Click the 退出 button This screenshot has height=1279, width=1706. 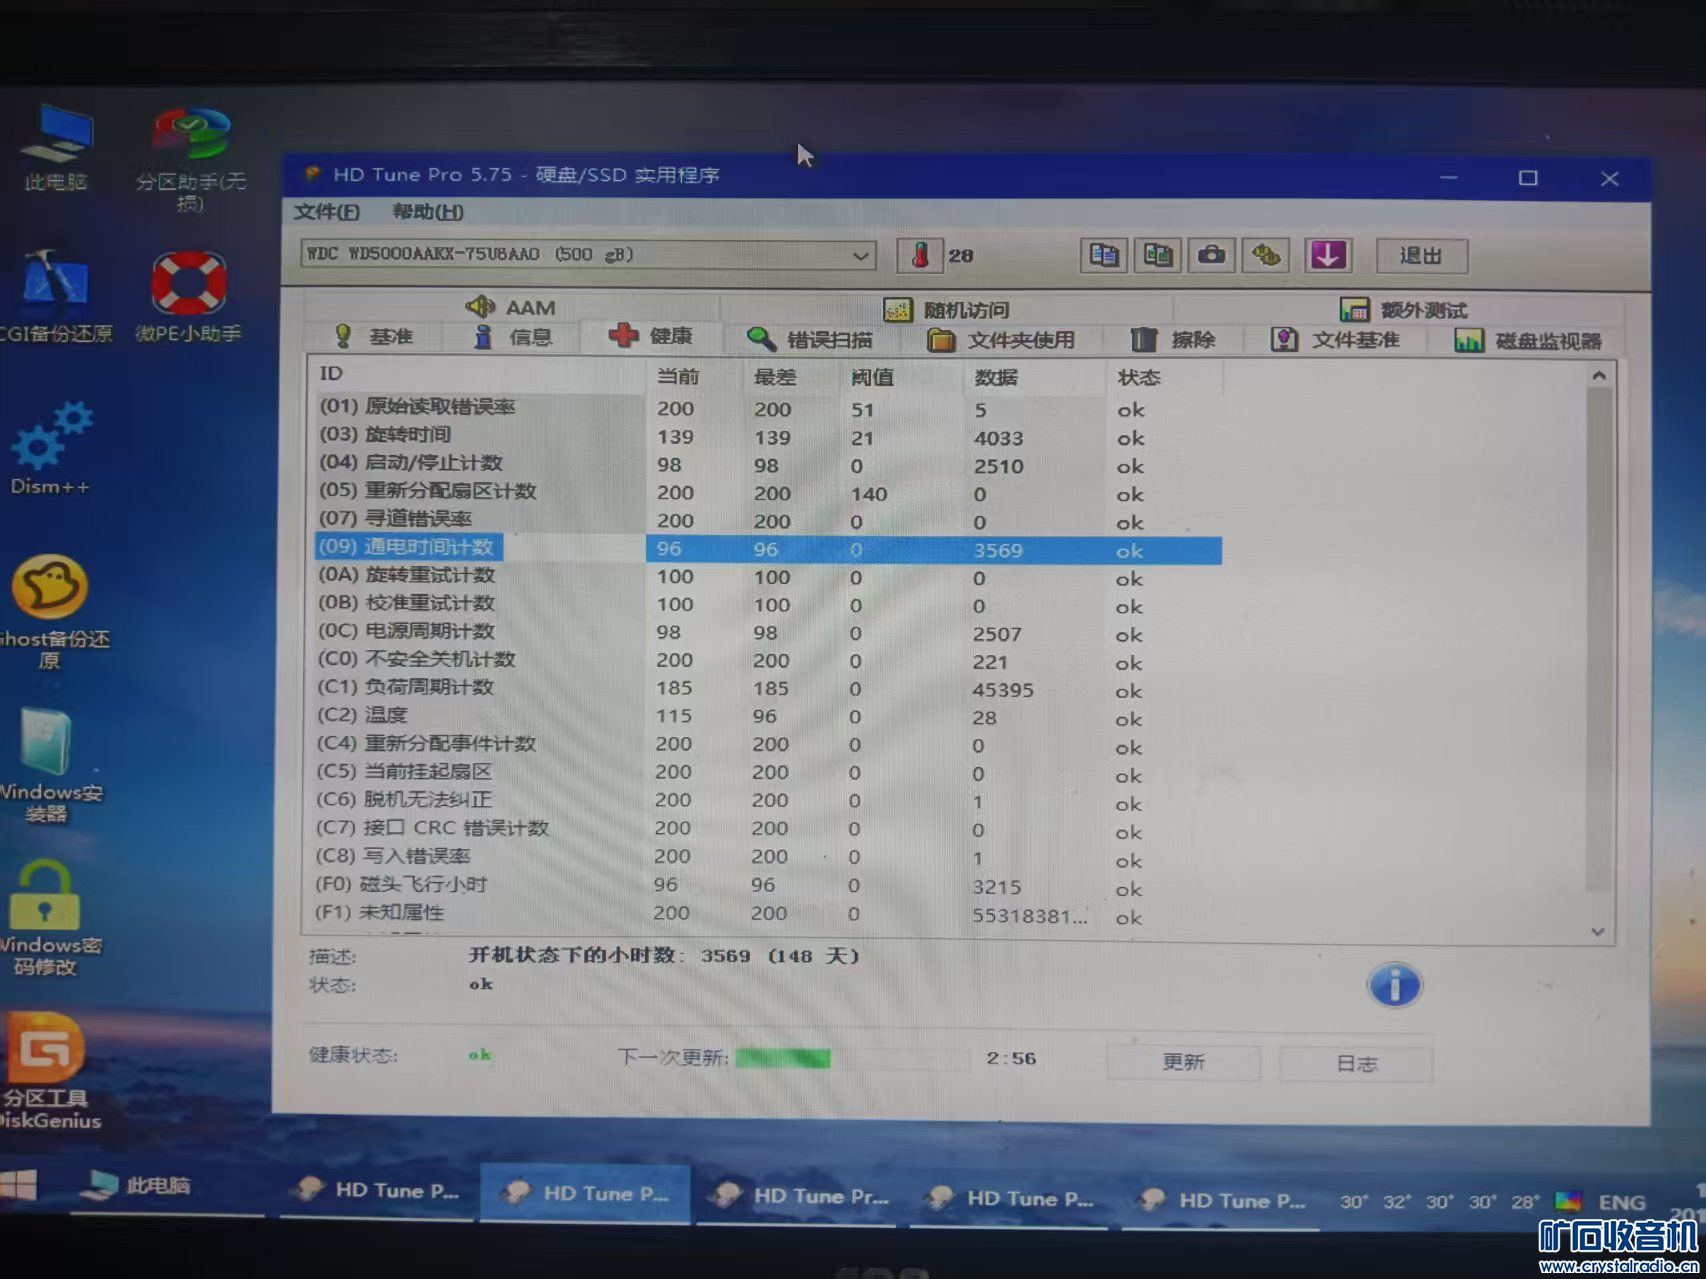pyautogui.click(x=1421, y=256)
